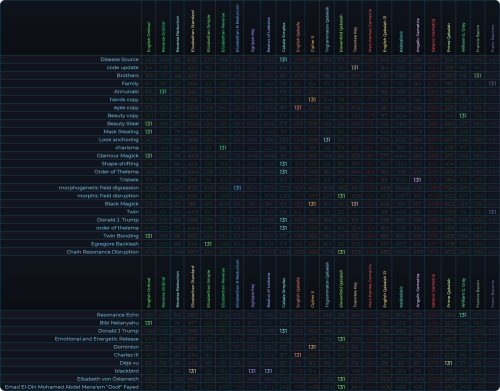Select highlighted 131 in Déjà vu row
The width and height of the screenshot is (500, 391).
coord(449,363)
